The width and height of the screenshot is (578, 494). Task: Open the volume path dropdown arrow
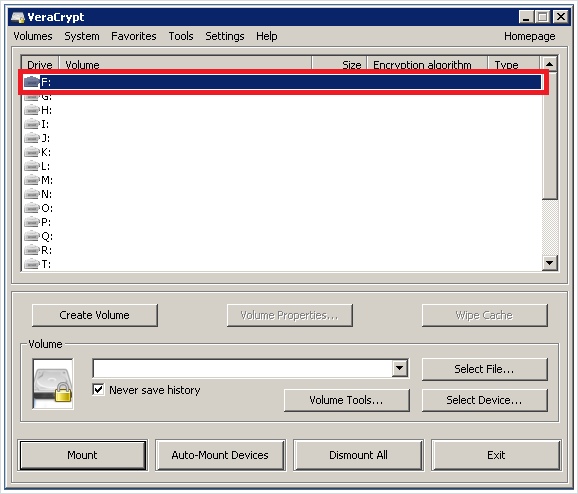click(400, 368)
